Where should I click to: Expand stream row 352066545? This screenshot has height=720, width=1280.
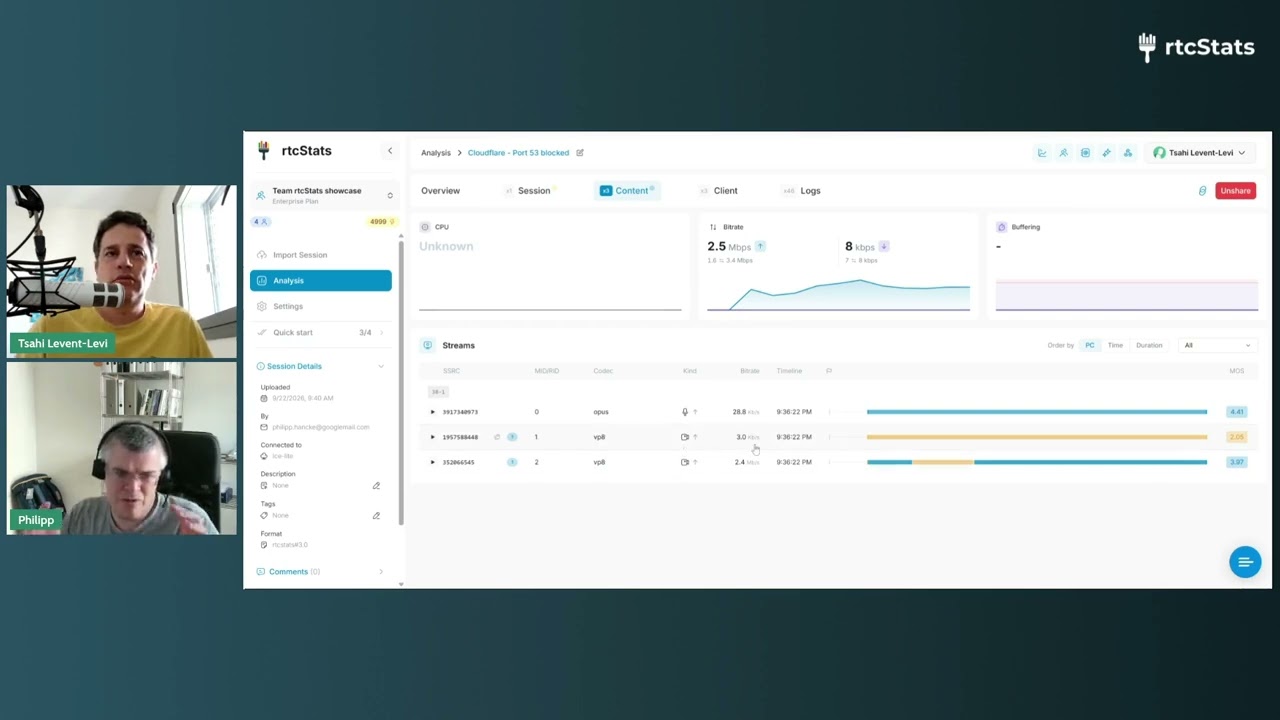433,462
